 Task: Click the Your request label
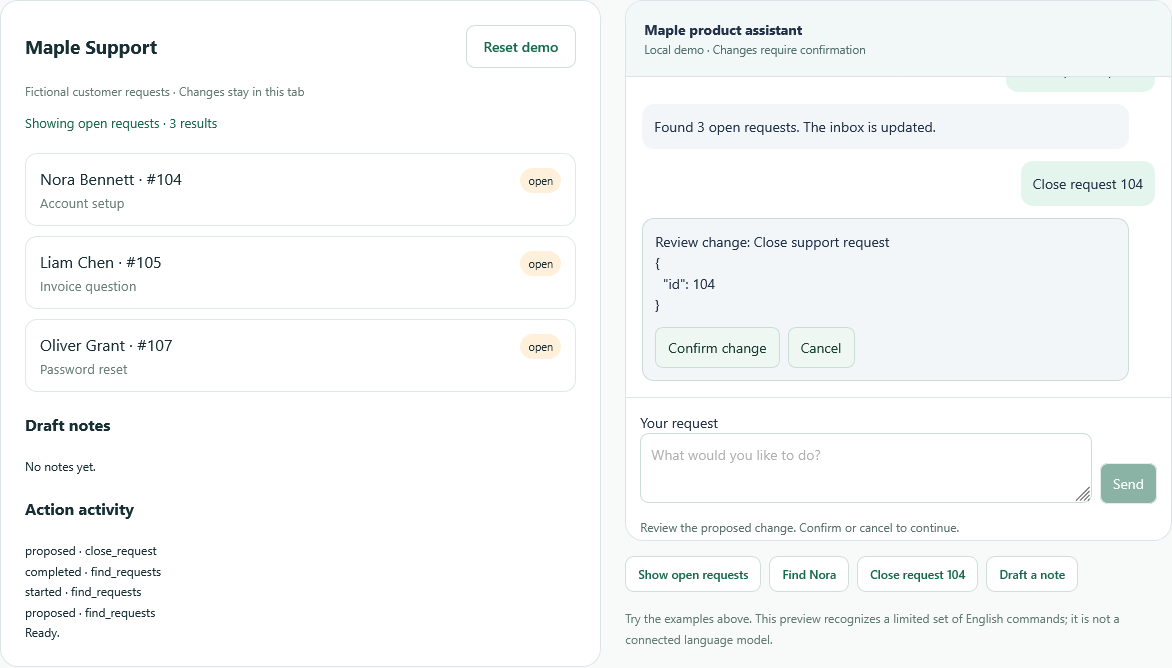click(x=679, y=423)
